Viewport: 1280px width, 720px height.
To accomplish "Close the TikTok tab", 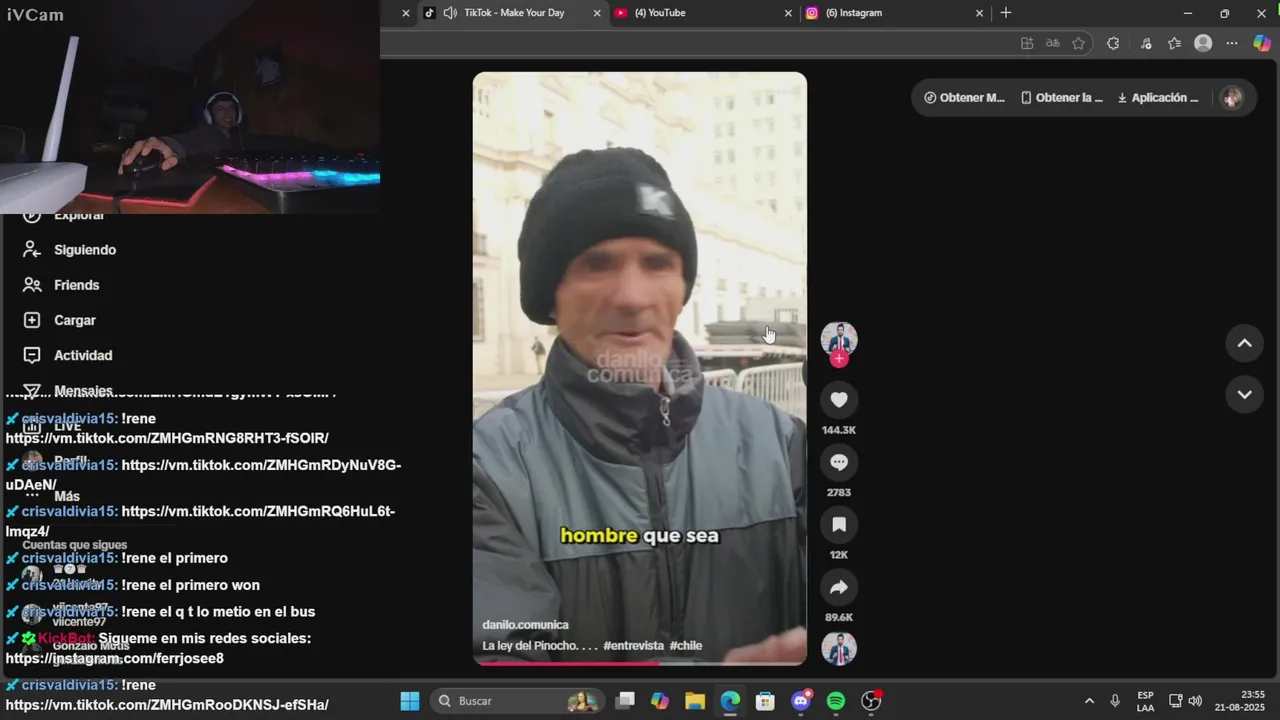I will (x=597, y=13).
